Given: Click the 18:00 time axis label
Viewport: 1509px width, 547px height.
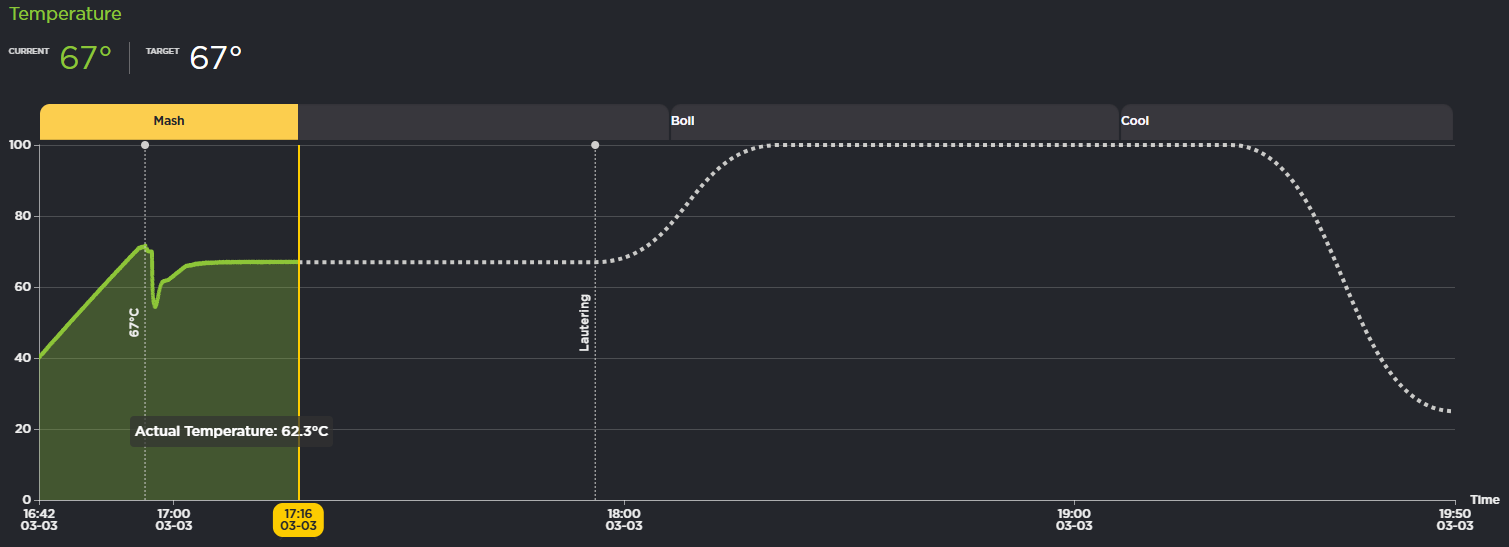Looking at the screenshot, I should (x=624, y=519).
